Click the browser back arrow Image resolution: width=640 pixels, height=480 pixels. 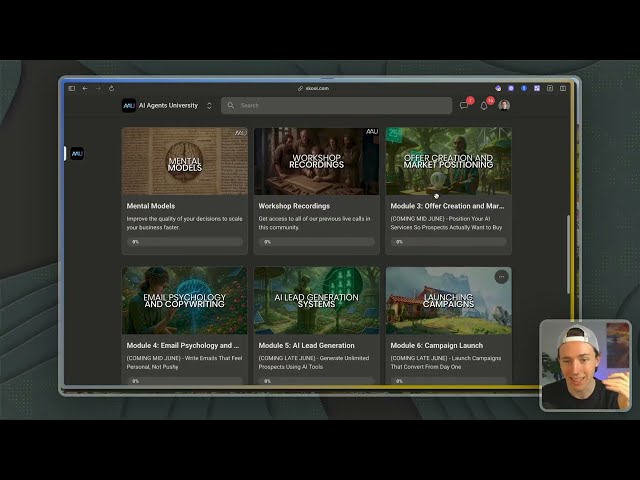85,88
